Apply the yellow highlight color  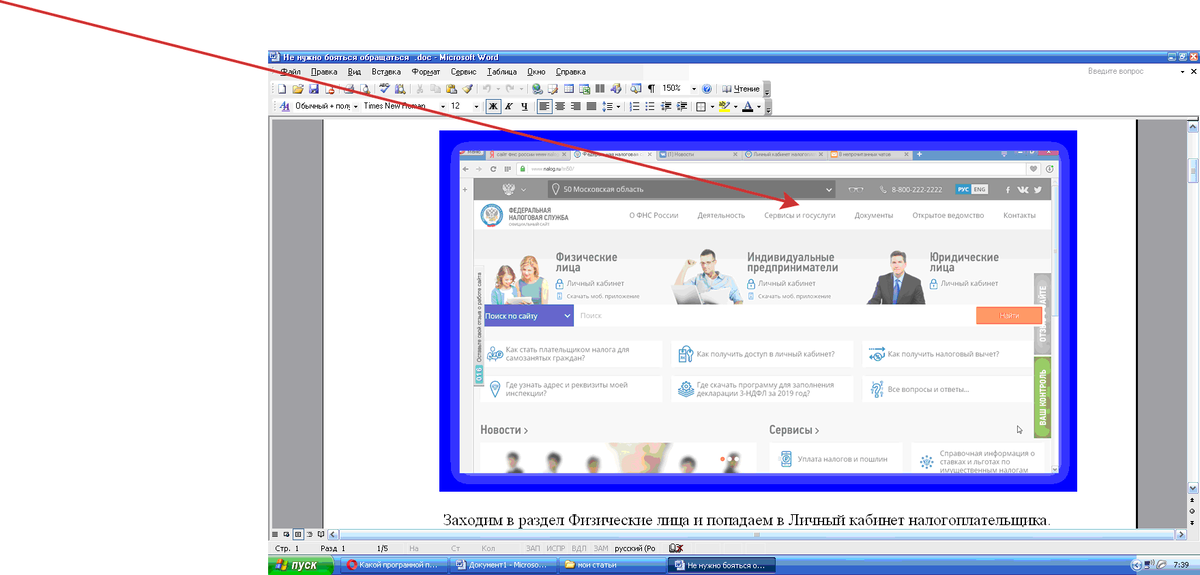(724, 106)
